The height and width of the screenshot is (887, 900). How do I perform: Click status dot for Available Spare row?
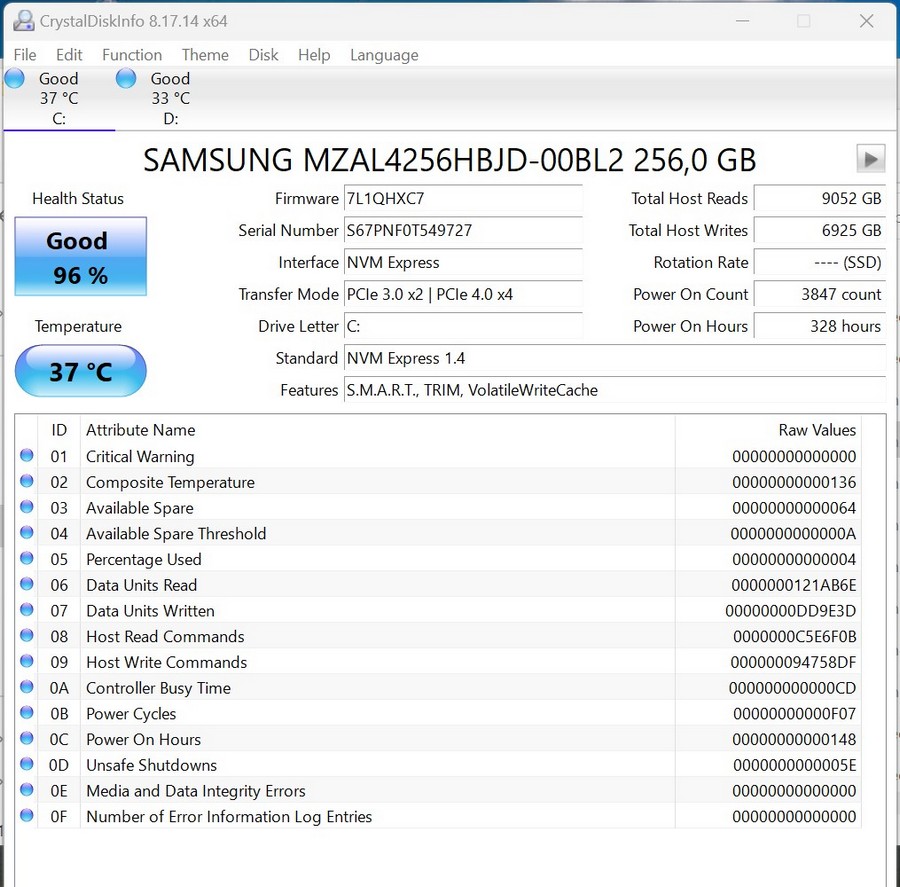click(26, 506)
